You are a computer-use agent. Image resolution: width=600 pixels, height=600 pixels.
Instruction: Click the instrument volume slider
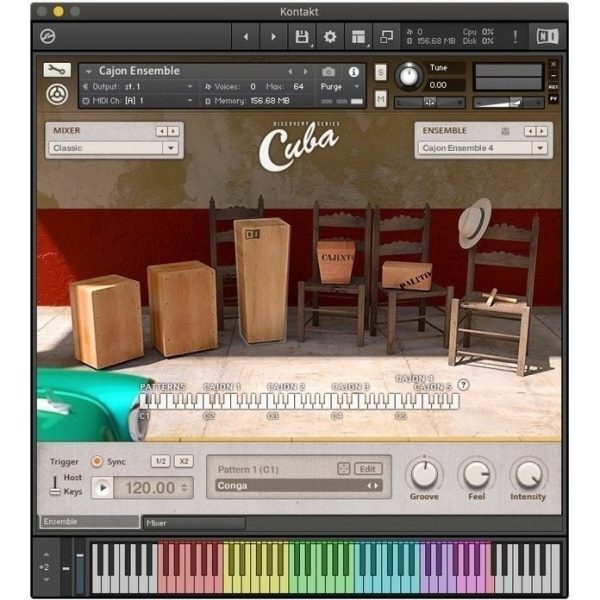(x=509, y=103)
